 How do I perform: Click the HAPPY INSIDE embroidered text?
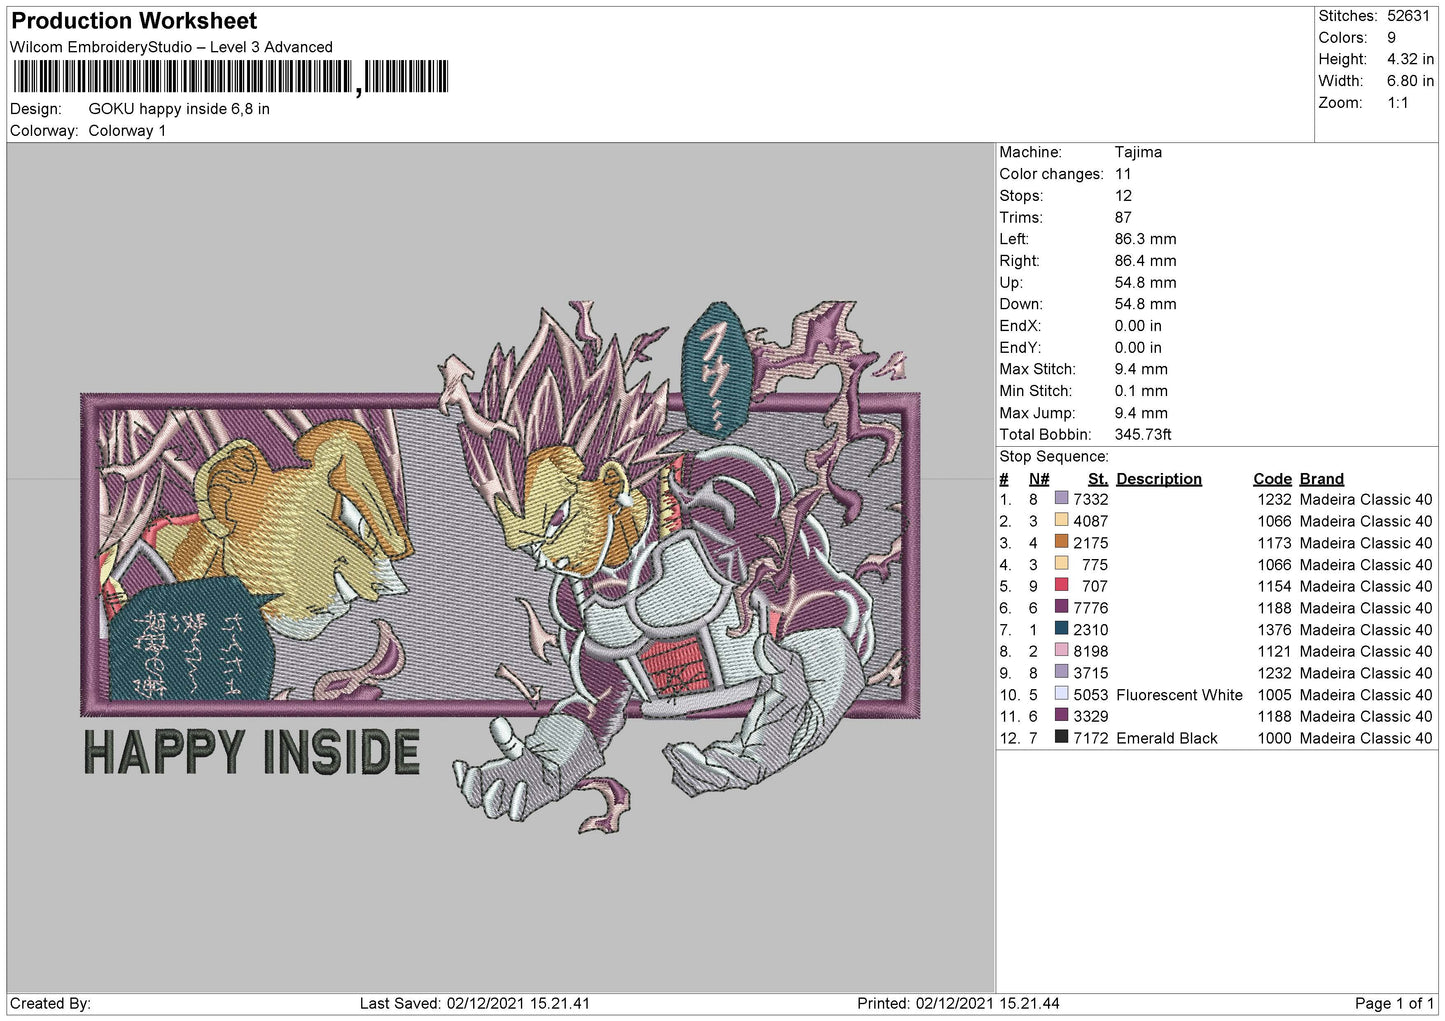251,753
